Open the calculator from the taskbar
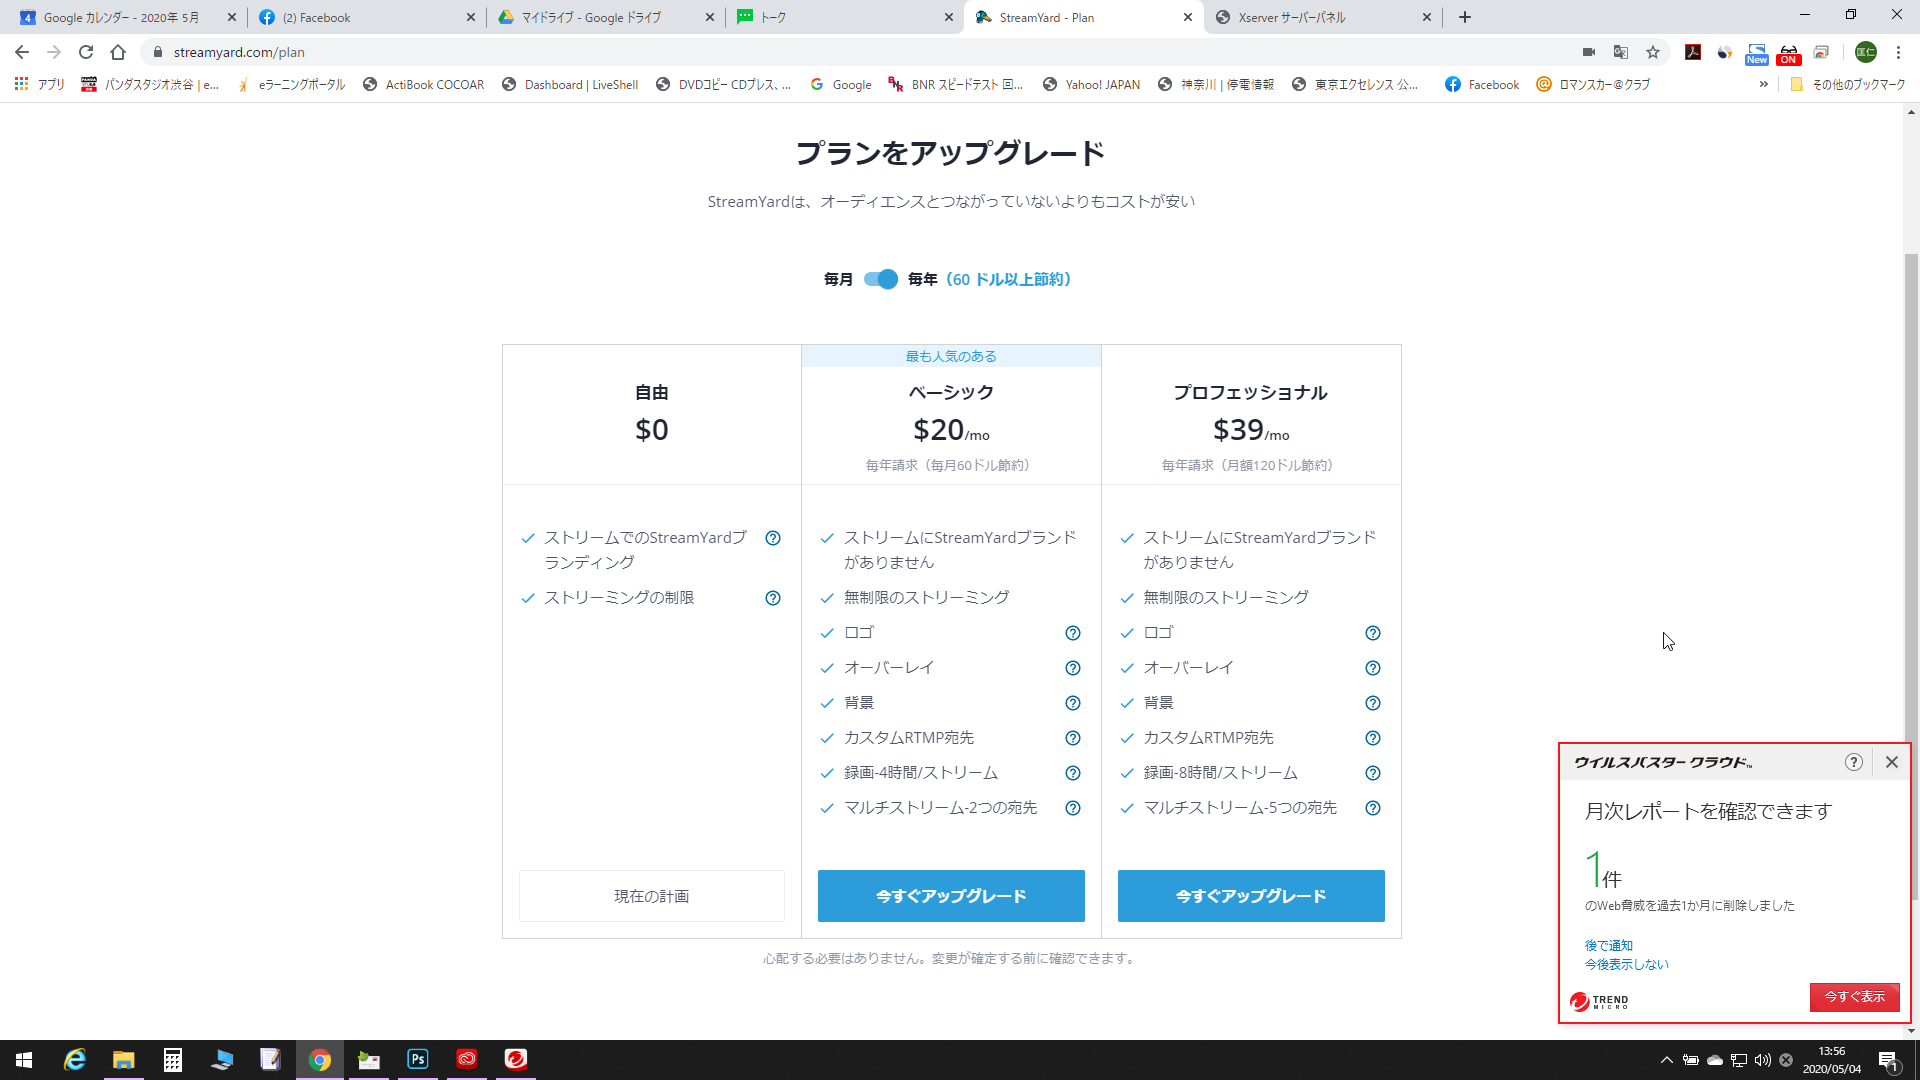The width and height of the screenshot is (1920, 1080). coord(173,1059)
